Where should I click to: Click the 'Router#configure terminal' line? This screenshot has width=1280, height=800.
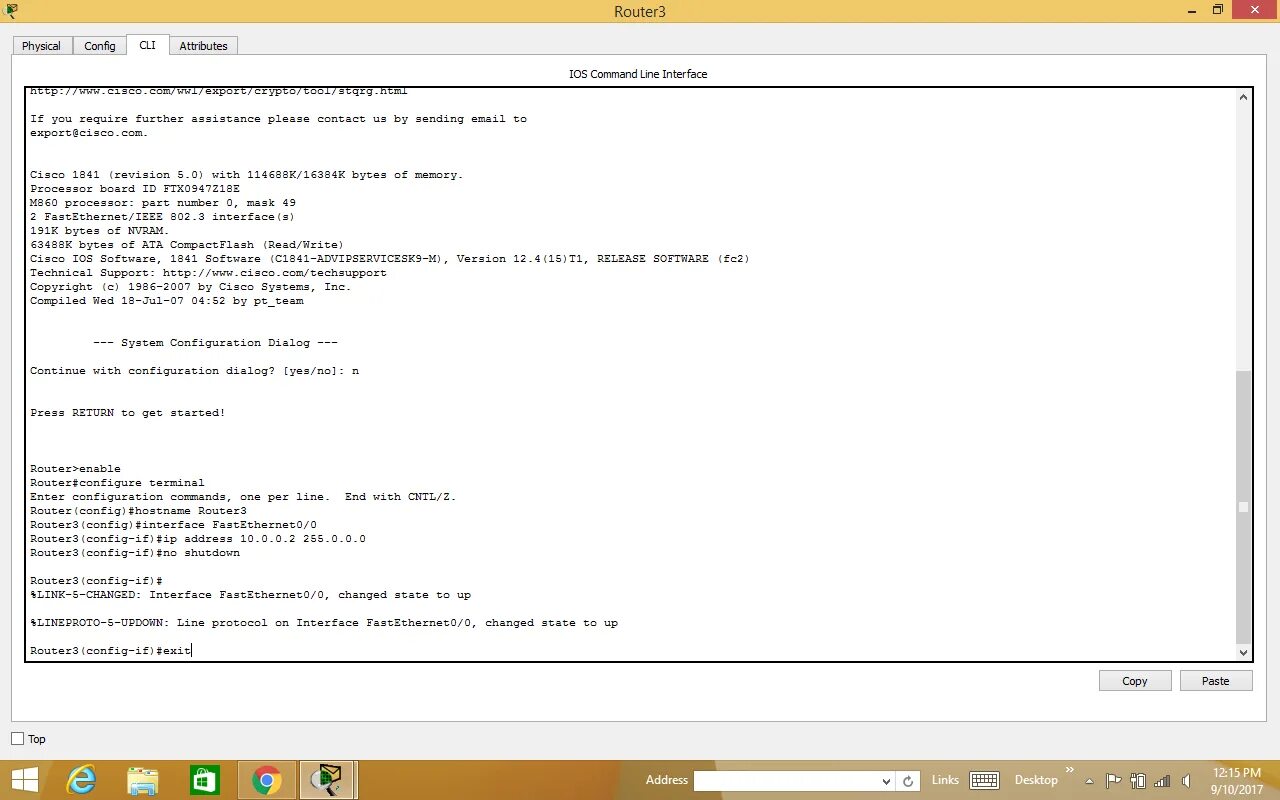tap(117, 483)
